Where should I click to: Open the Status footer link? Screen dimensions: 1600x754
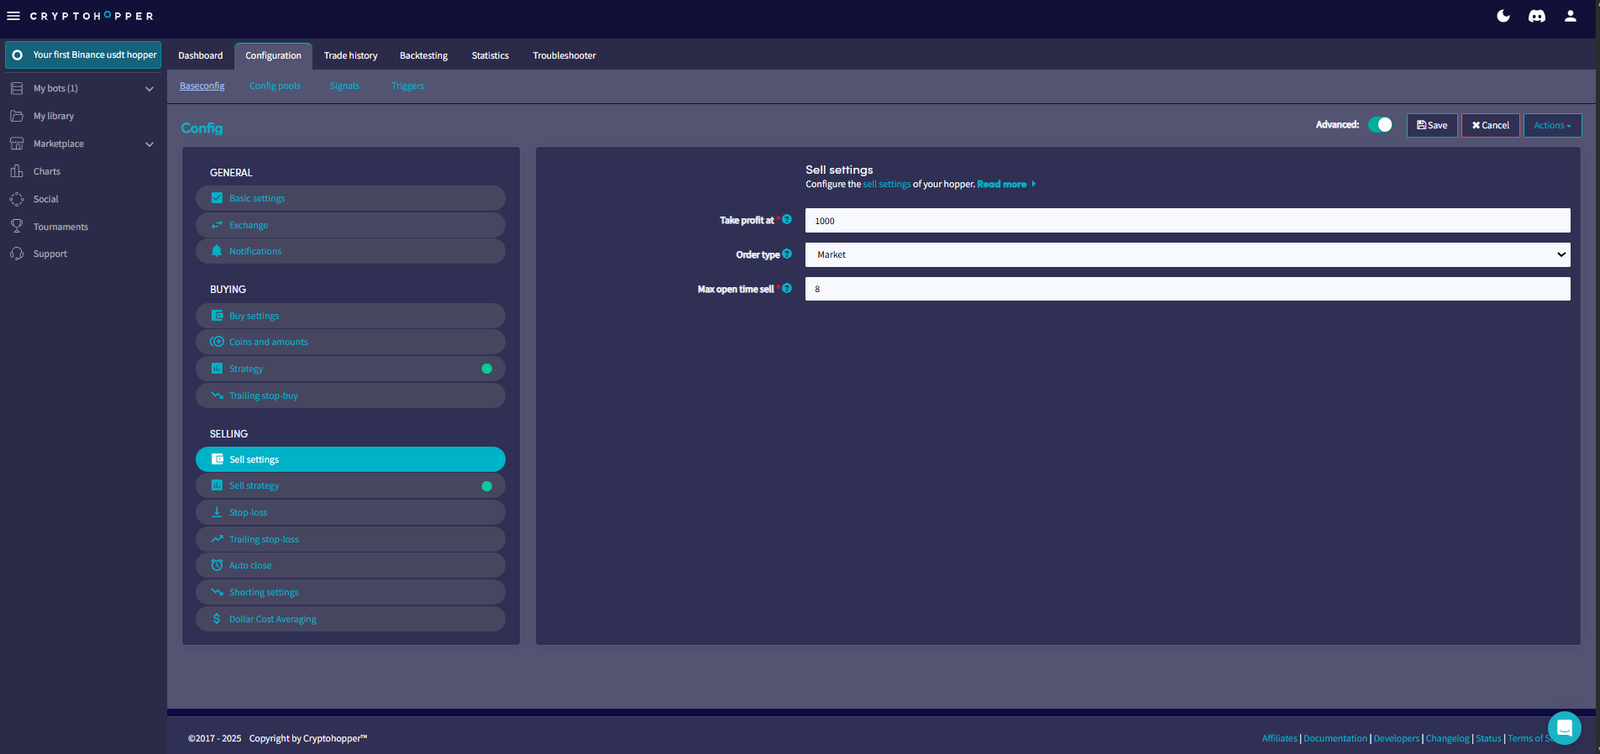[x=1489, y=738]
